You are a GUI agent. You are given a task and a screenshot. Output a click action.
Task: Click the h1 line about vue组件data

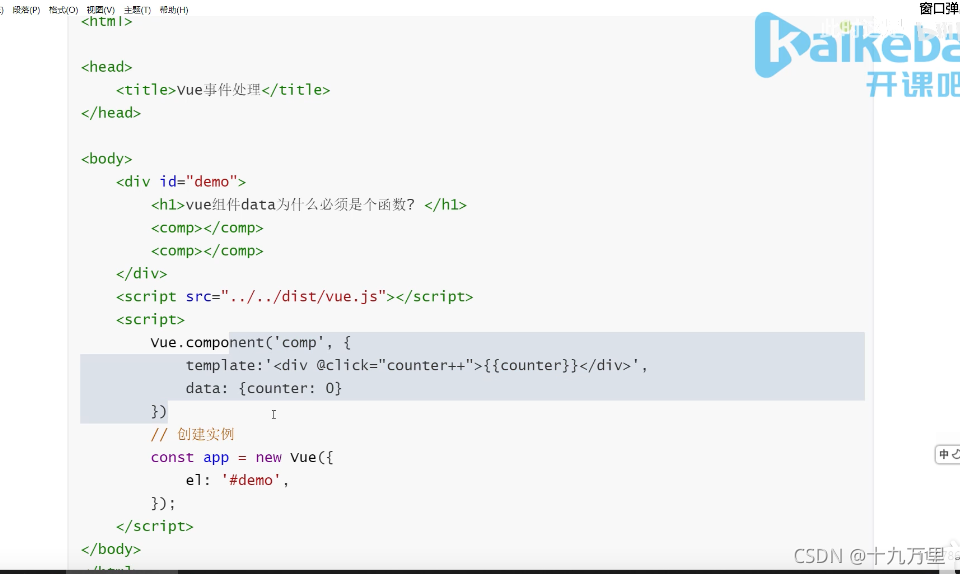pos(309,204)
